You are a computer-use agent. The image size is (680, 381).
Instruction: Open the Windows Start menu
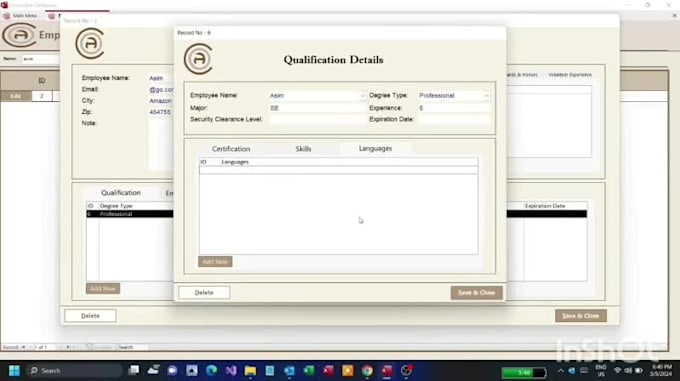[14, 371]
